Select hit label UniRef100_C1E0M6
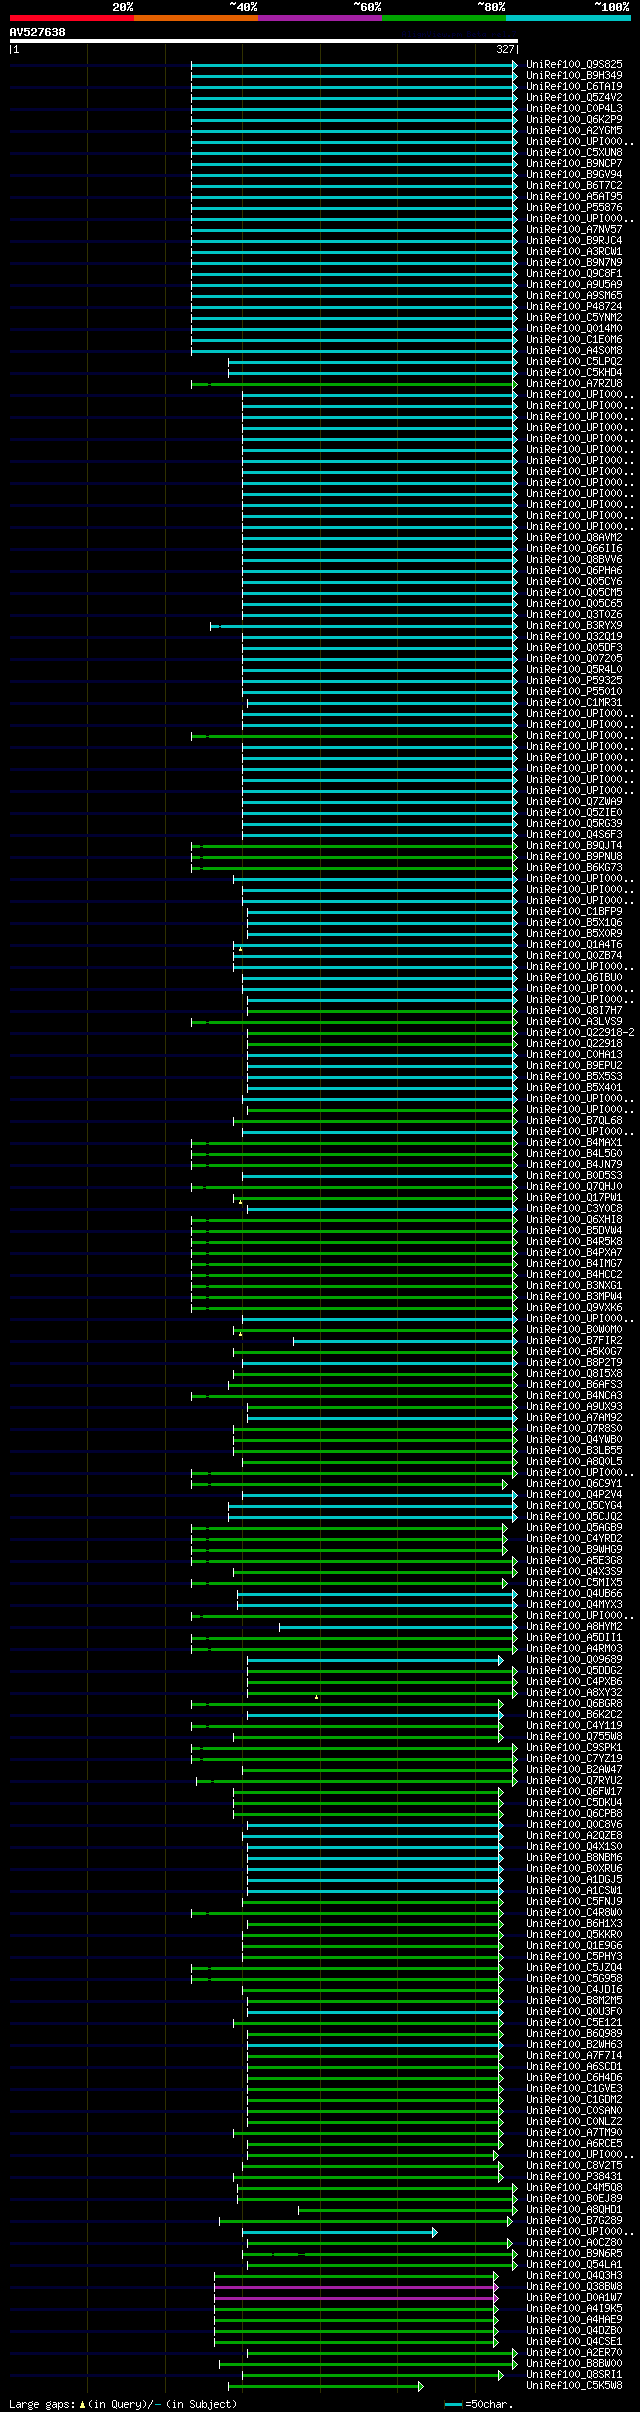The height and width of the screenshot is (2412, 640). coord(574,339)
